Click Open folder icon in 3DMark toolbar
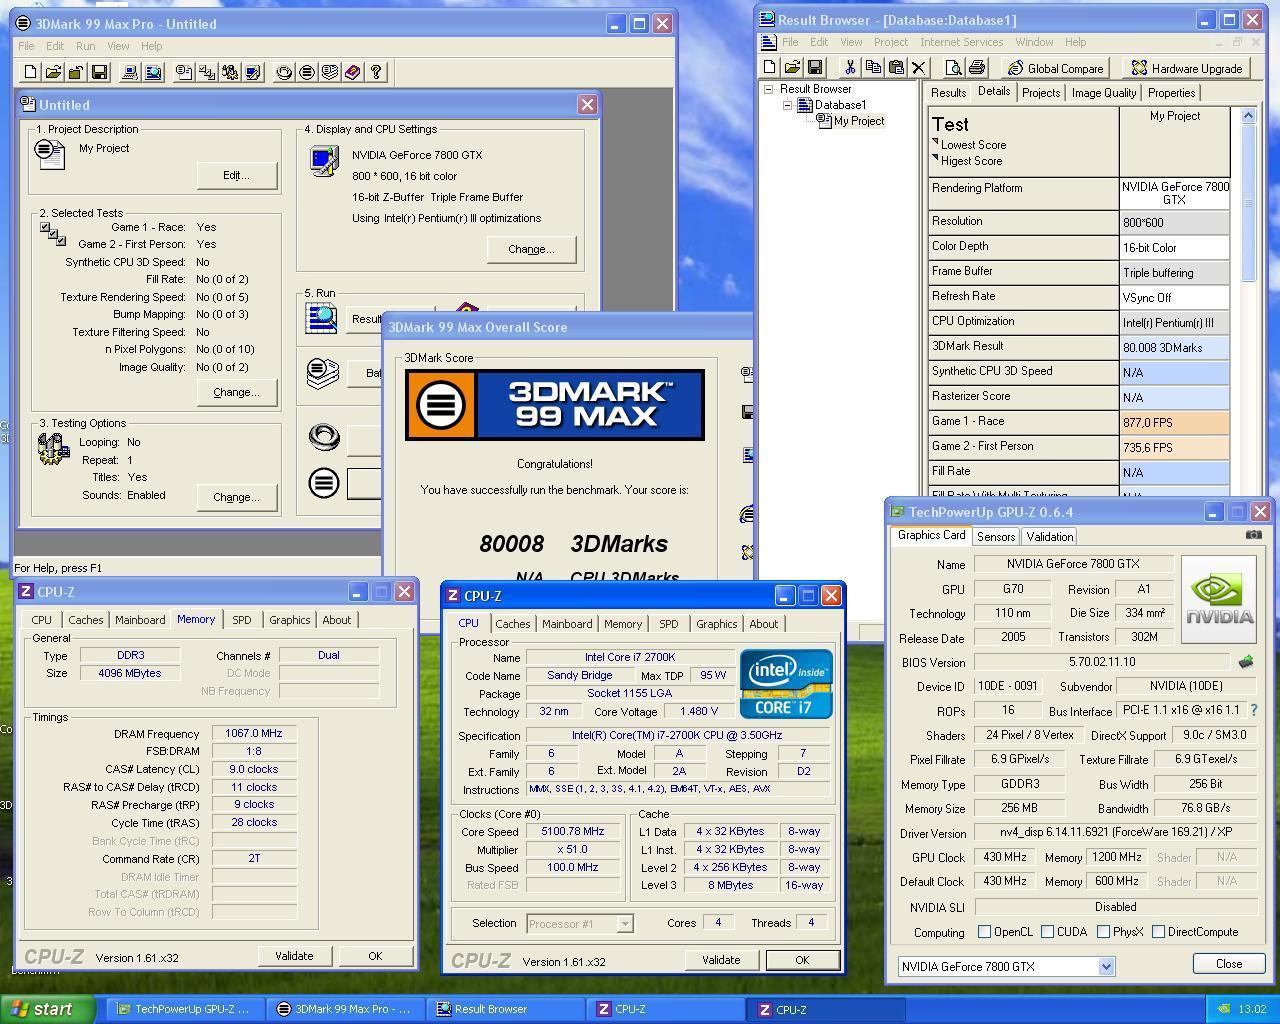The image size is (1280, 1024). (x=53, y=72)
